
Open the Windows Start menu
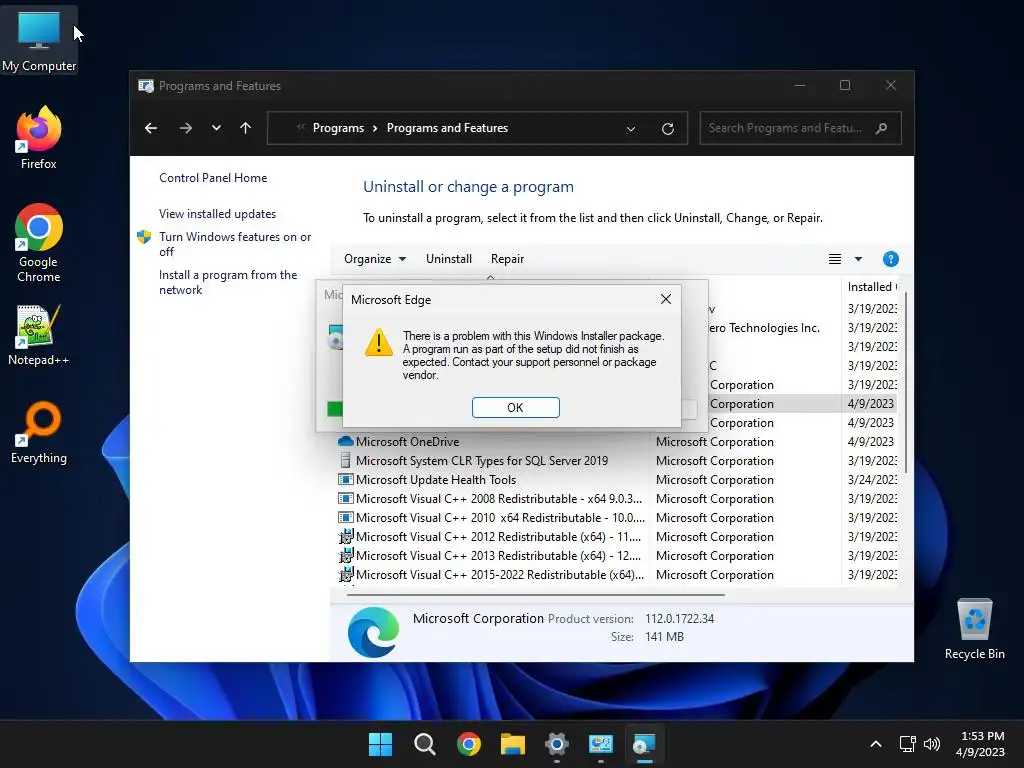point(380,744)
